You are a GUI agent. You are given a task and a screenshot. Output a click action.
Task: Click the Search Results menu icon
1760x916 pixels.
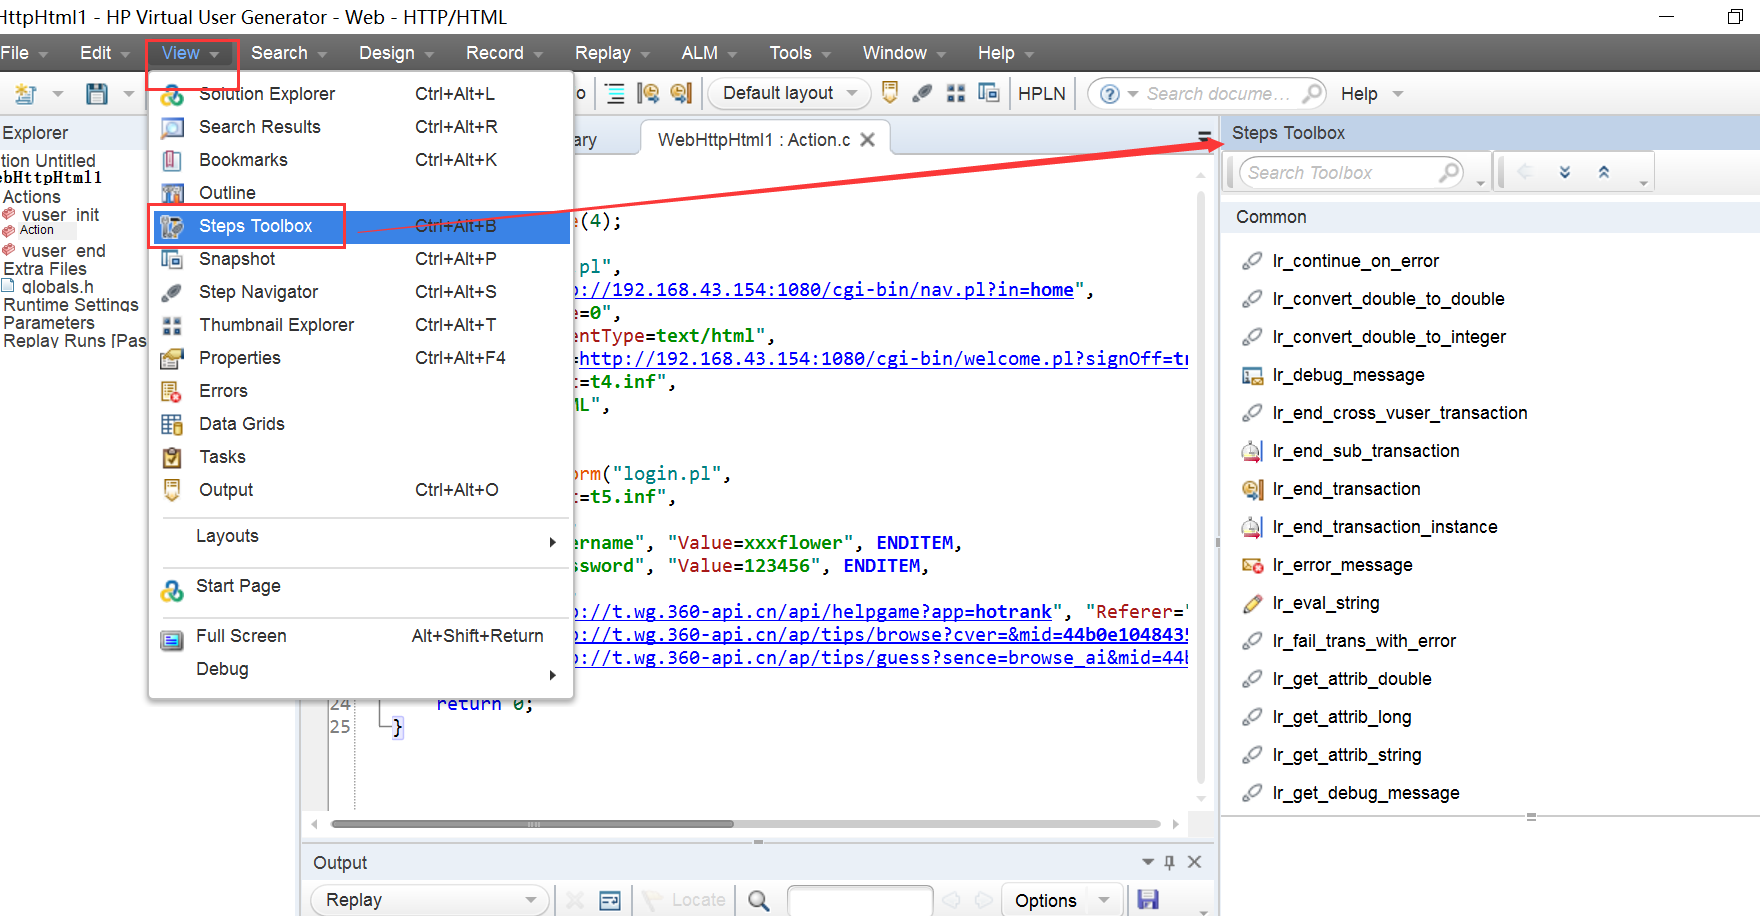[172, 127]
